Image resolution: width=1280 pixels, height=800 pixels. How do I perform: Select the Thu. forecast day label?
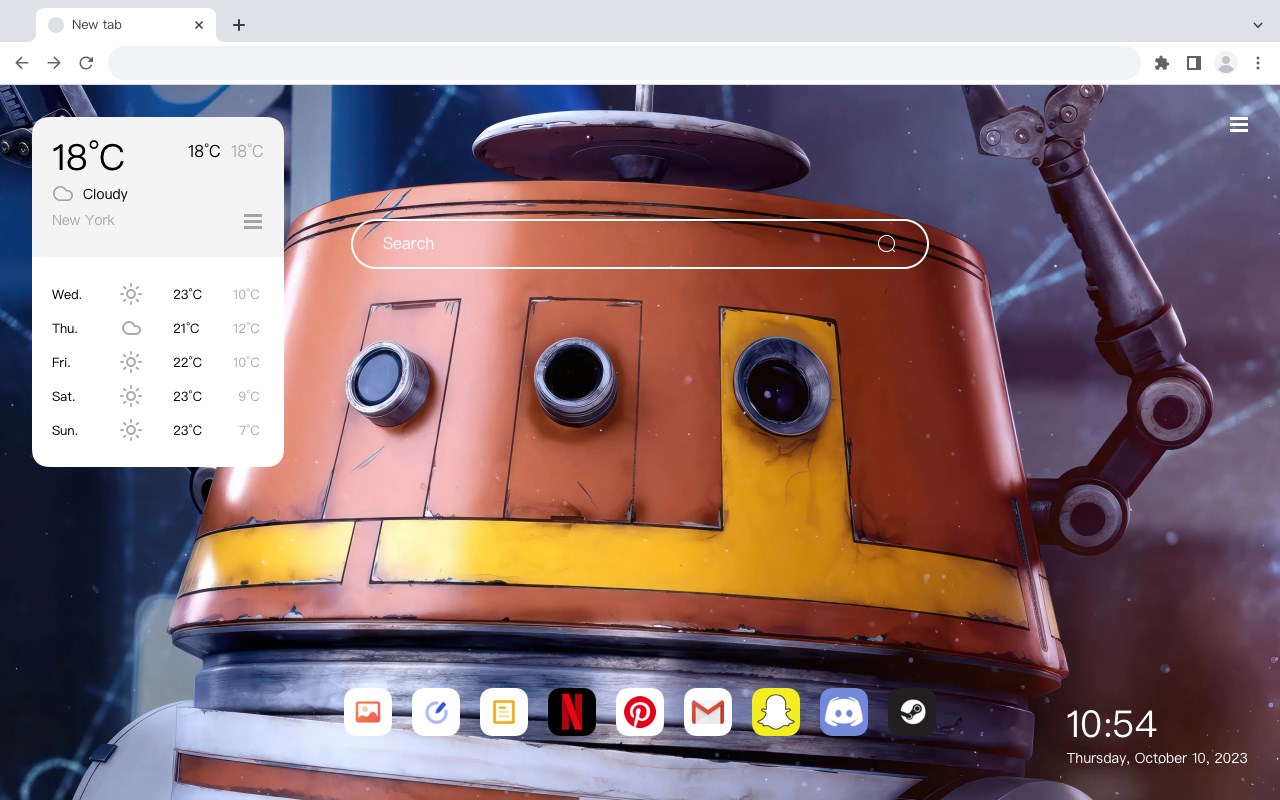coord(65,328)
